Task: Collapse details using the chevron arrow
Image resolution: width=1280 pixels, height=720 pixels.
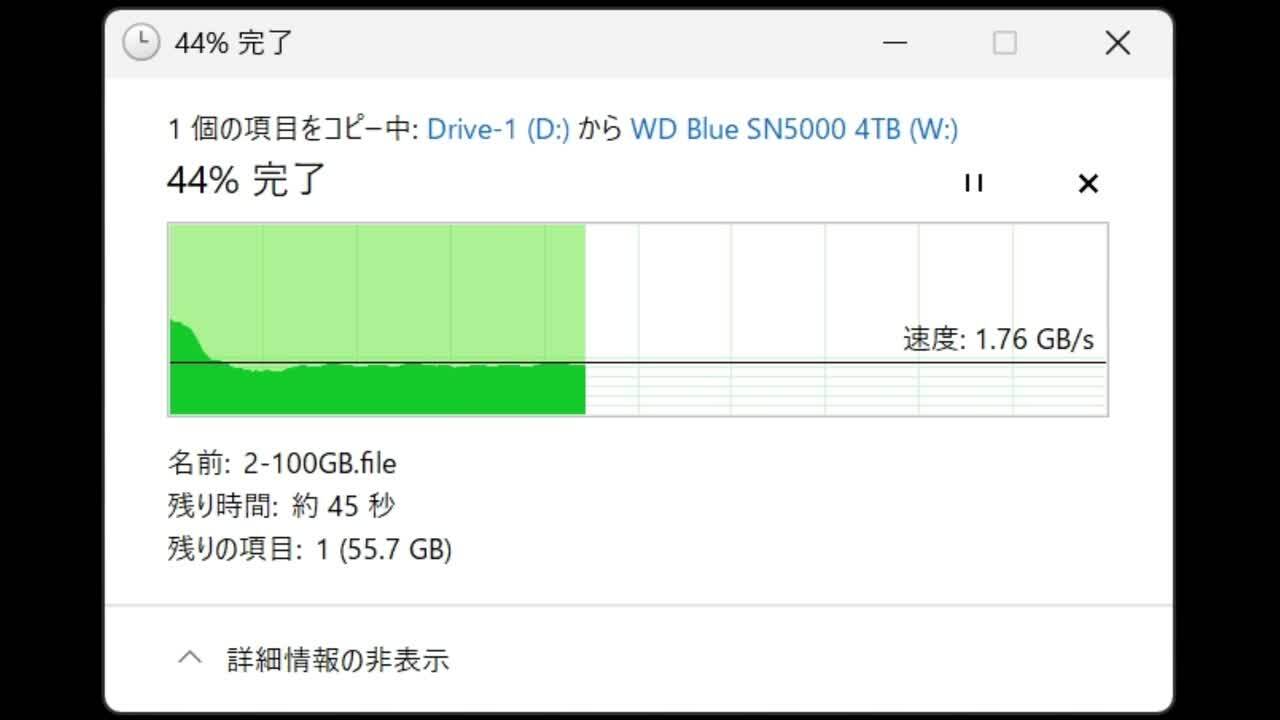Action: pos(189,658)
